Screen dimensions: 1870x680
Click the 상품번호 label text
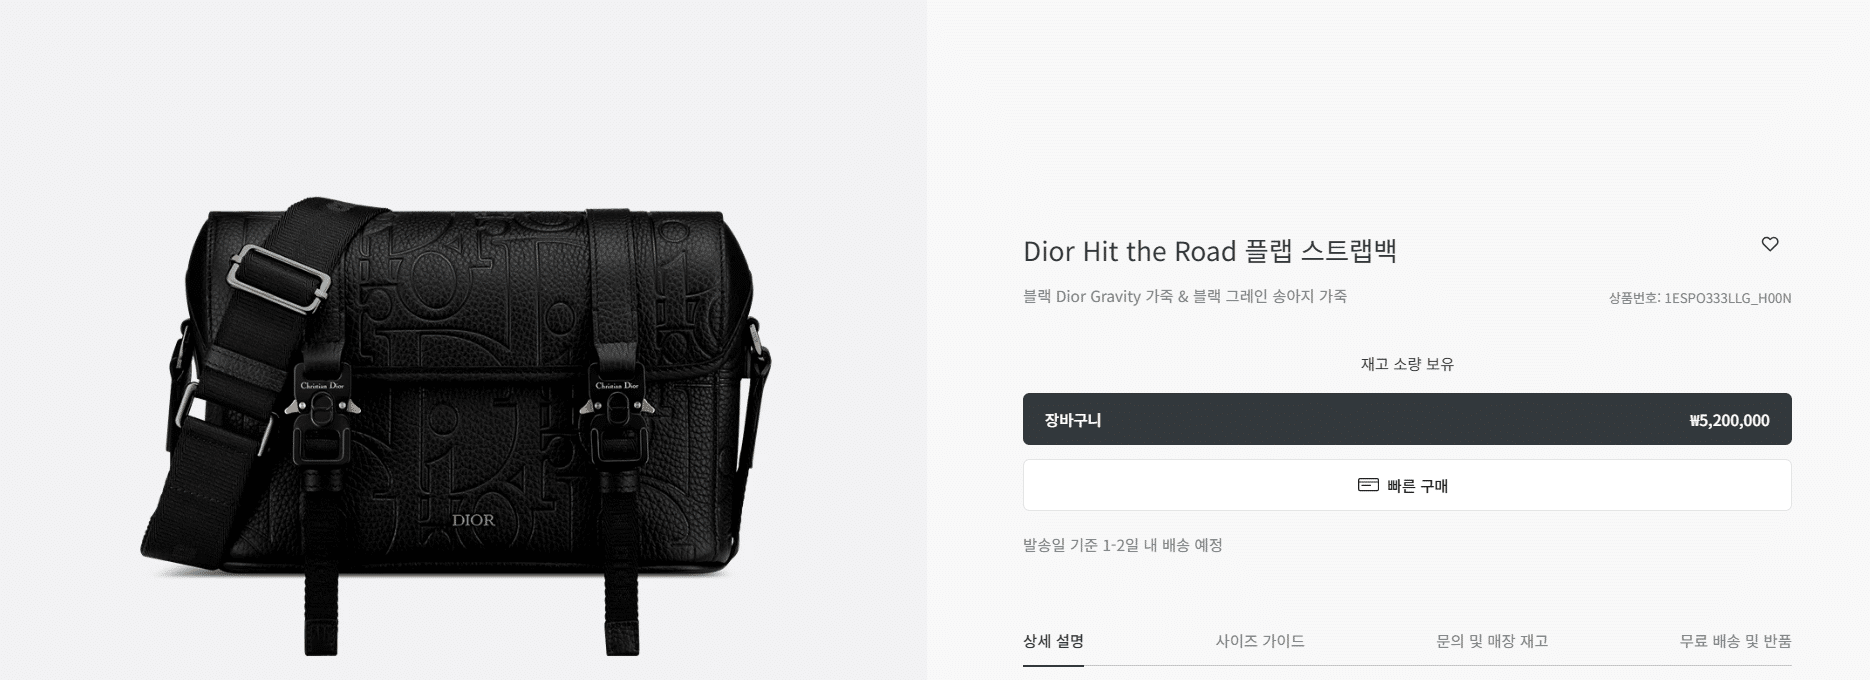pyautogui.click(x=1634, y=298)
